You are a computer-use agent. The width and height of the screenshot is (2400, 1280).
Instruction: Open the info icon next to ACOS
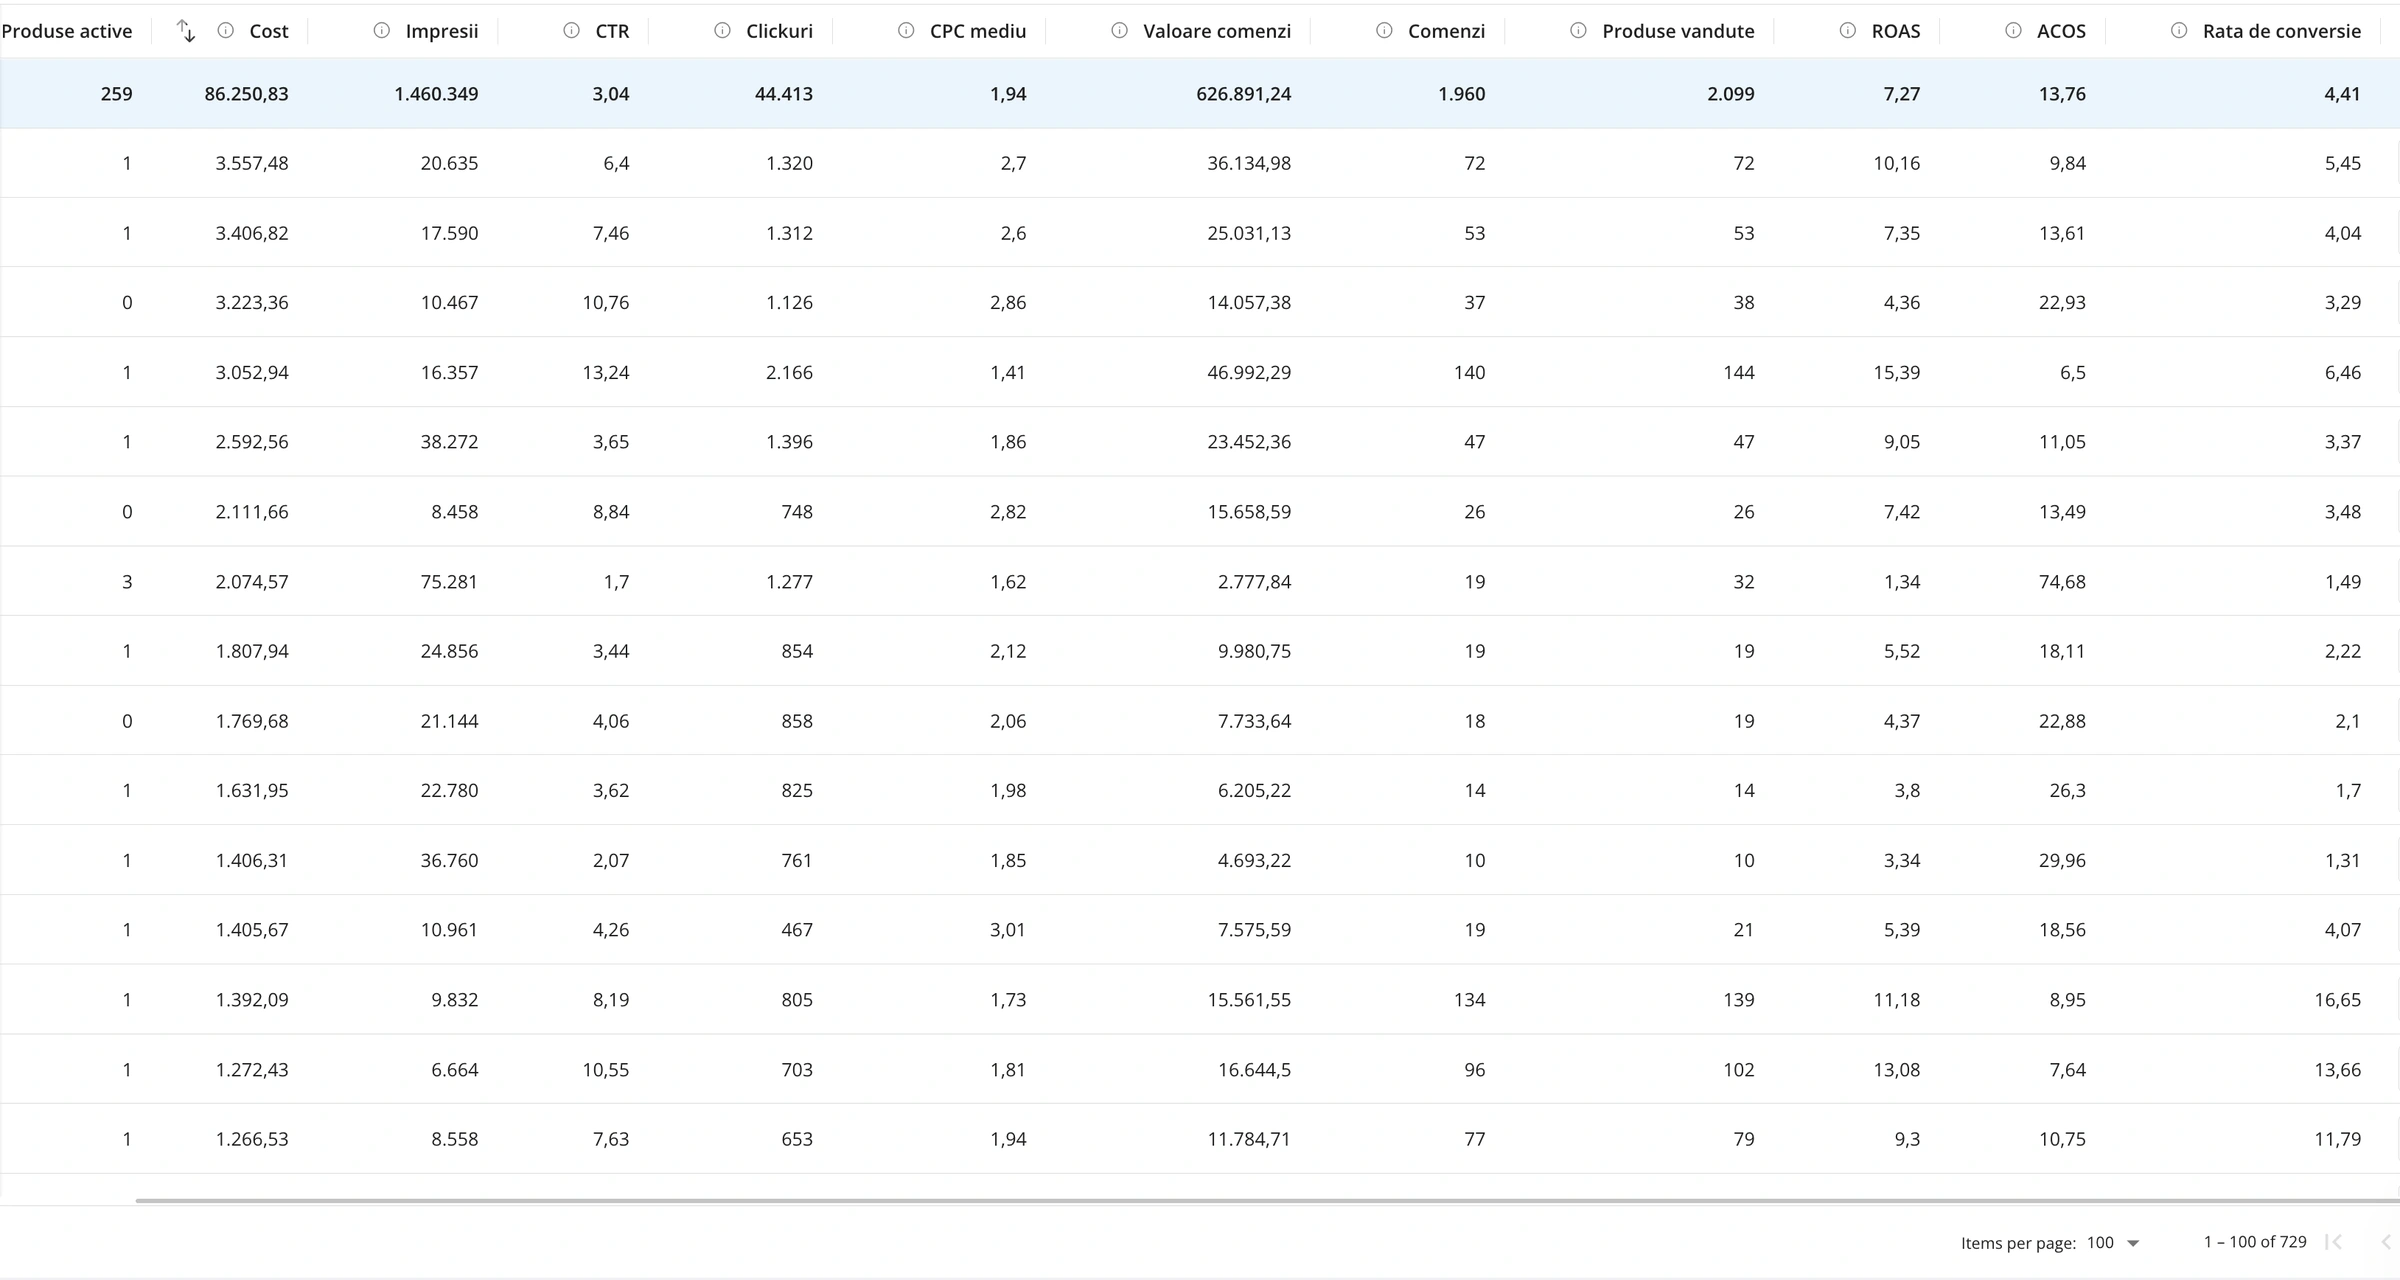pyautogui.click(x=2014, y=31)
